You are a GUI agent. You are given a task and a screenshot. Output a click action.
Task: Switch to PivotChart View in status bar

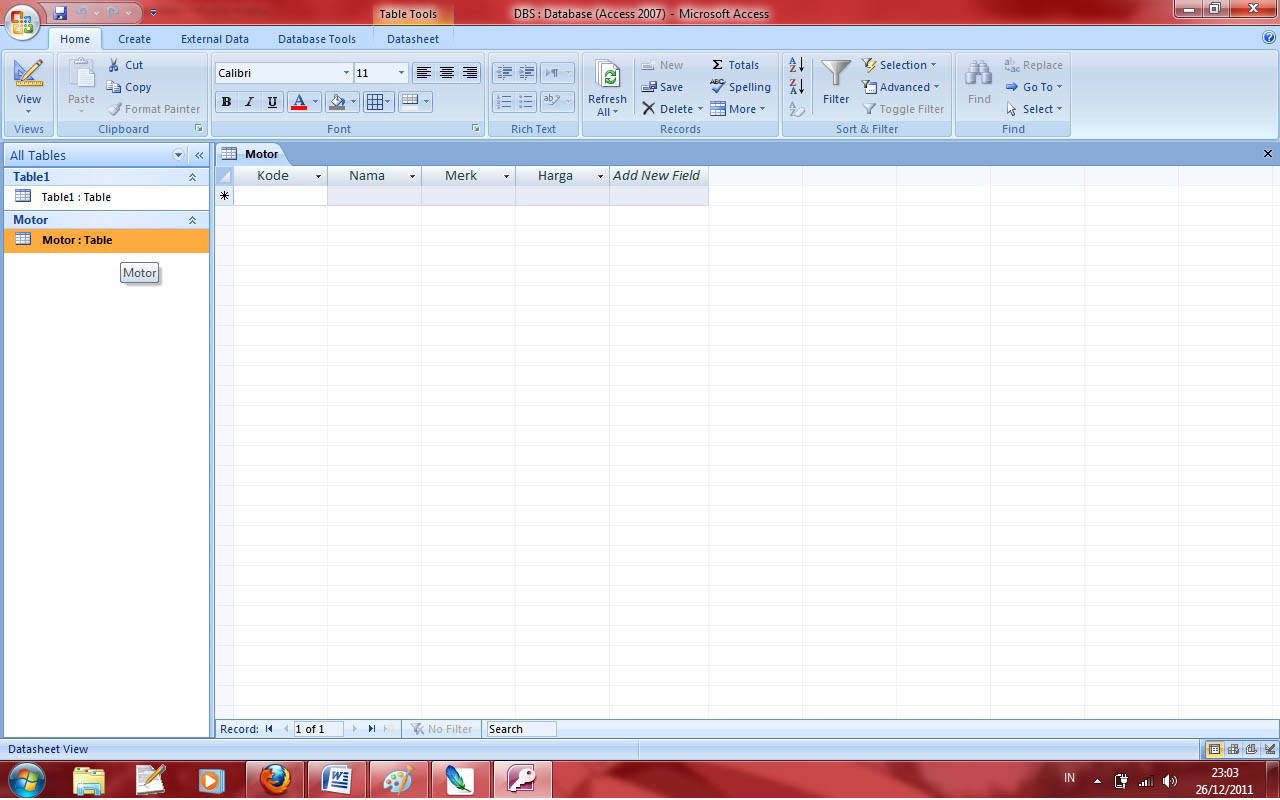(x=1251, y=749)
